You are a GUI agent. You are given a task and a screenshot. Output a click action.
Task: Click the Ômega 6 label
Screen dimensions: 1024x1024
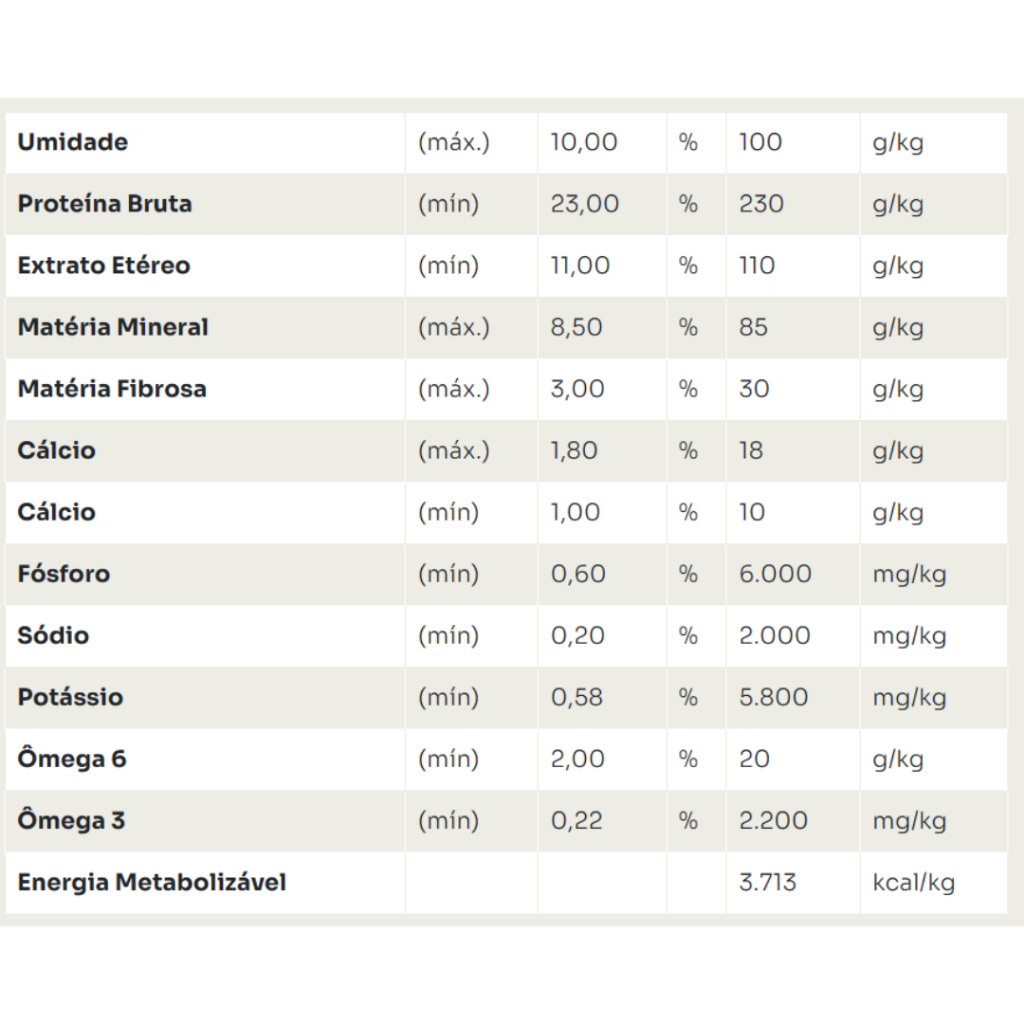[72, 759]
